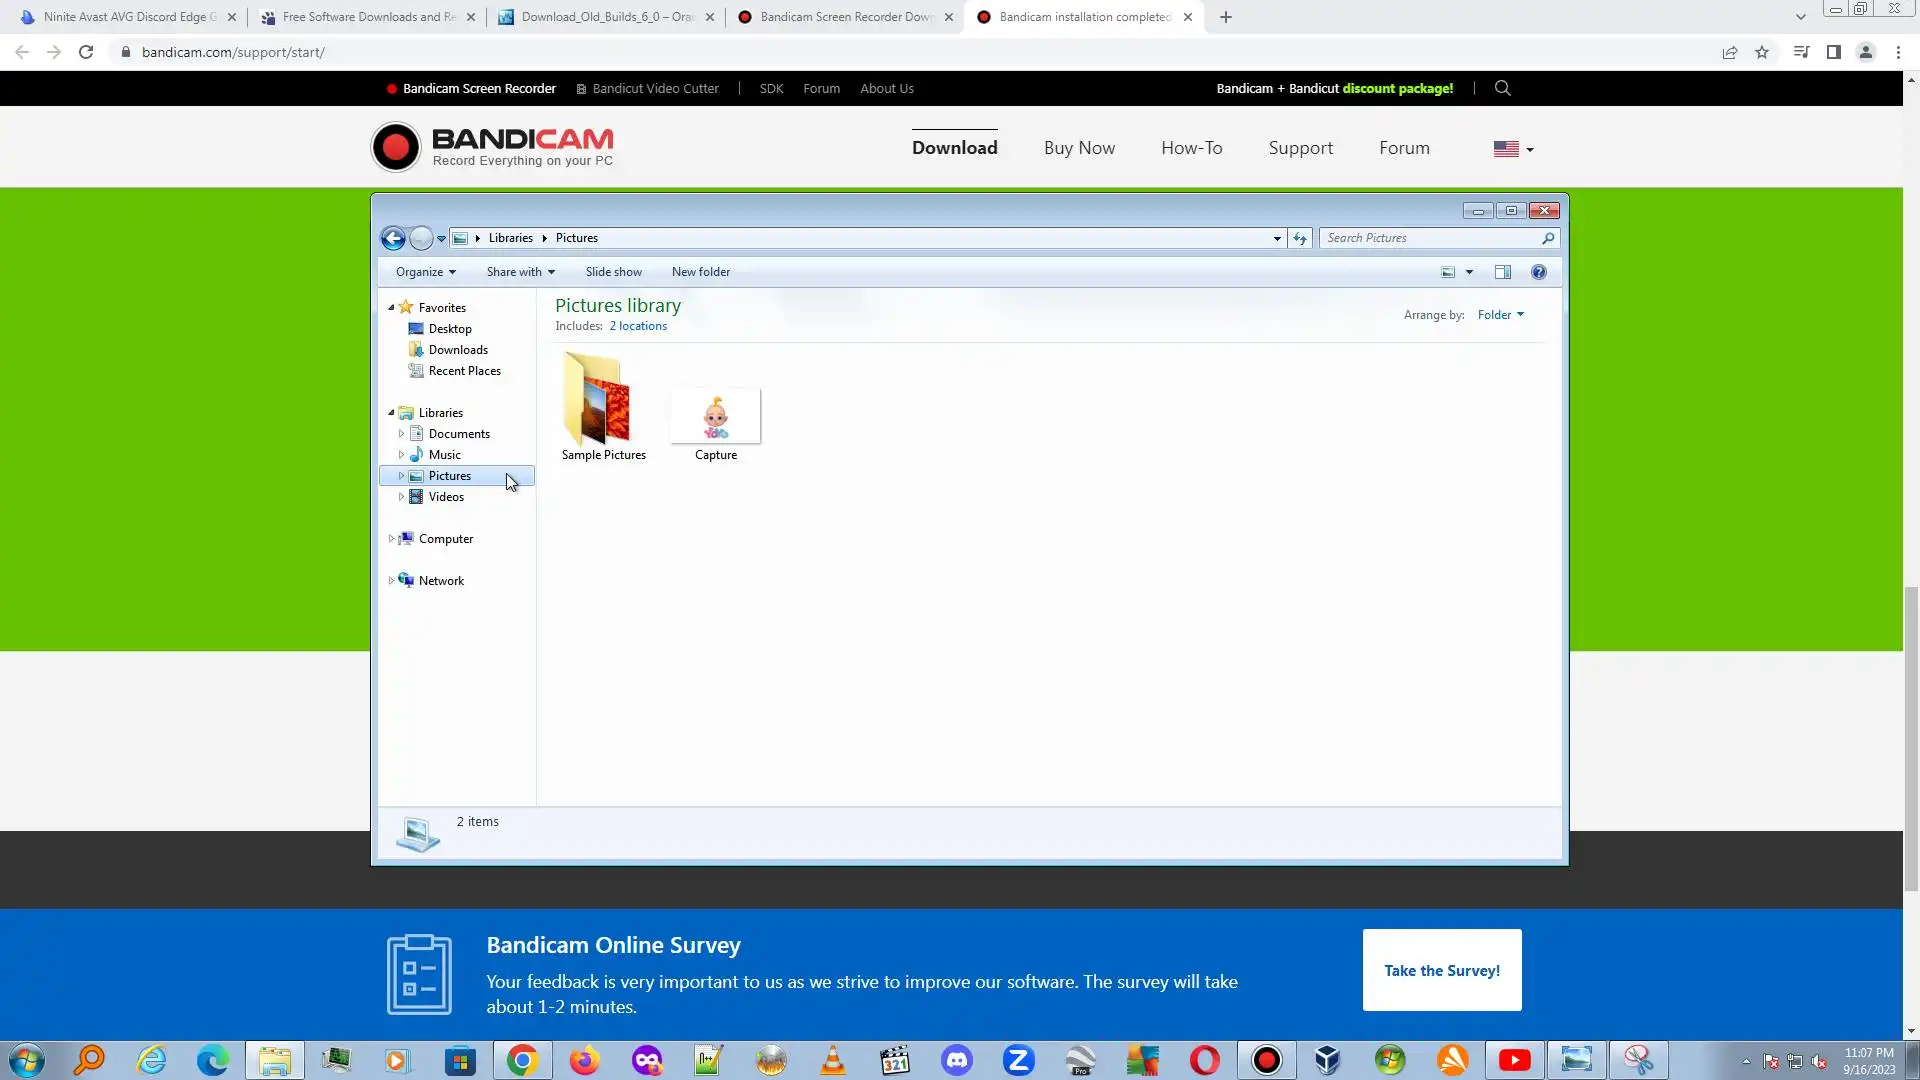Open Chrome tab search dropdown arrow
This screenshot has height=1080, width=1920.
[1800, 17]
